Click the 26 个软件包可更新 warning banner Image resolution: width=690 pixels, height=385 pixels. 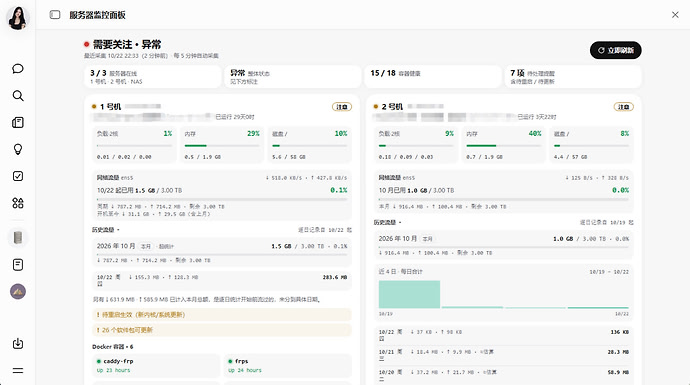pos(222,330)
